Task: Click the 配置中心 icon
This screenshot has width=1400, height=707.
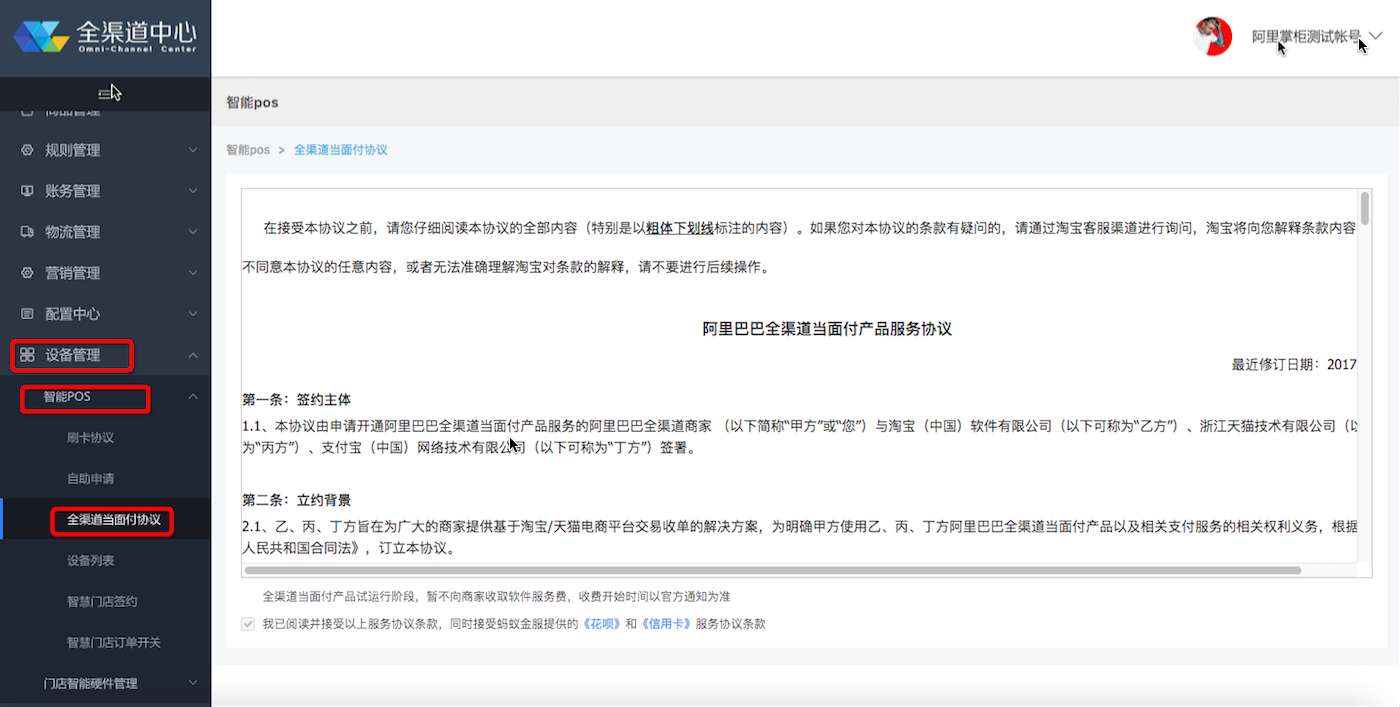Action: point(28,314)
